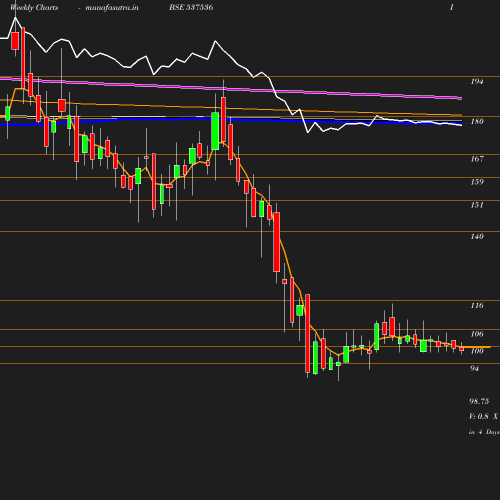The image size is (500, 500).
Task: Click the large green candle near 180 level
Action: tap(215, 131)
